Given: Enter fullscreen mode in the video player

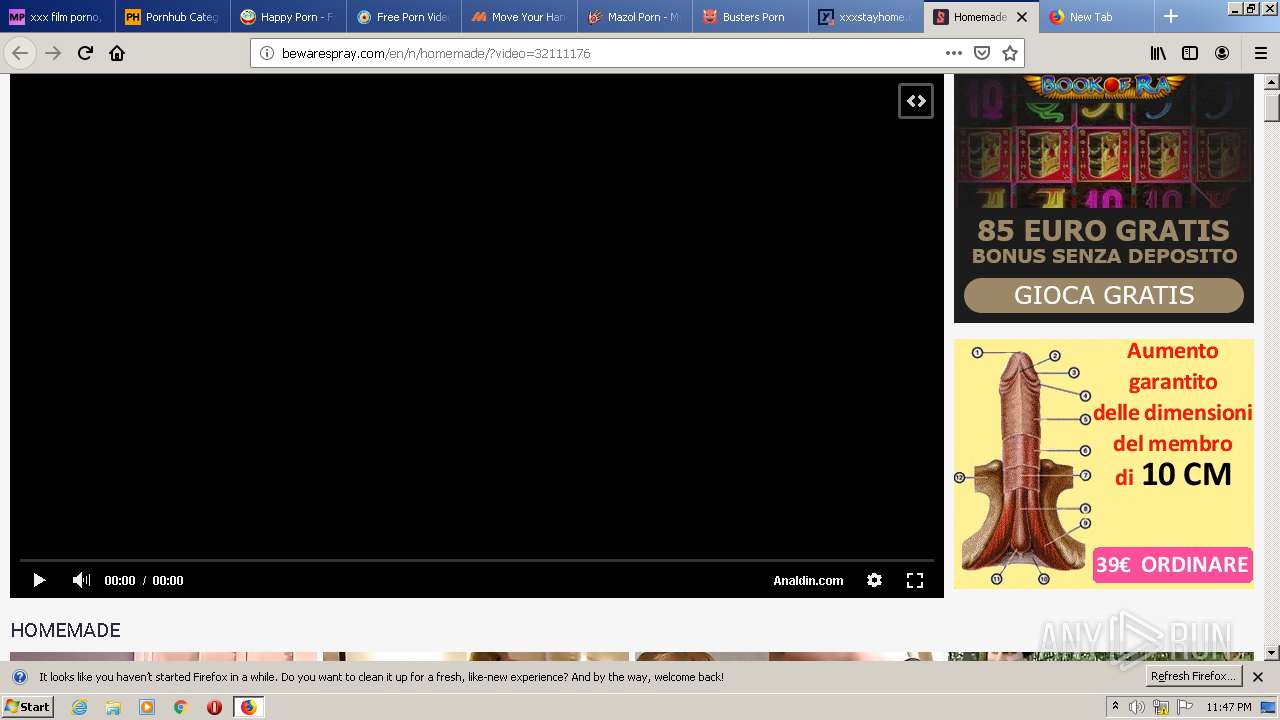Looking at the screenshot, I should click(x=914, y=580).
